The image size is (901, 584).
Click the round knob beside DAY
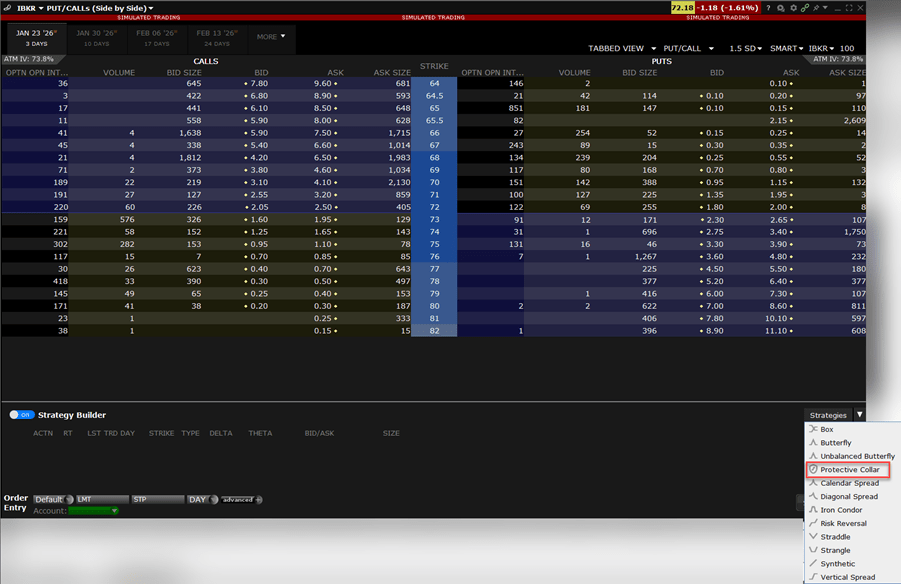click(214, 499)
